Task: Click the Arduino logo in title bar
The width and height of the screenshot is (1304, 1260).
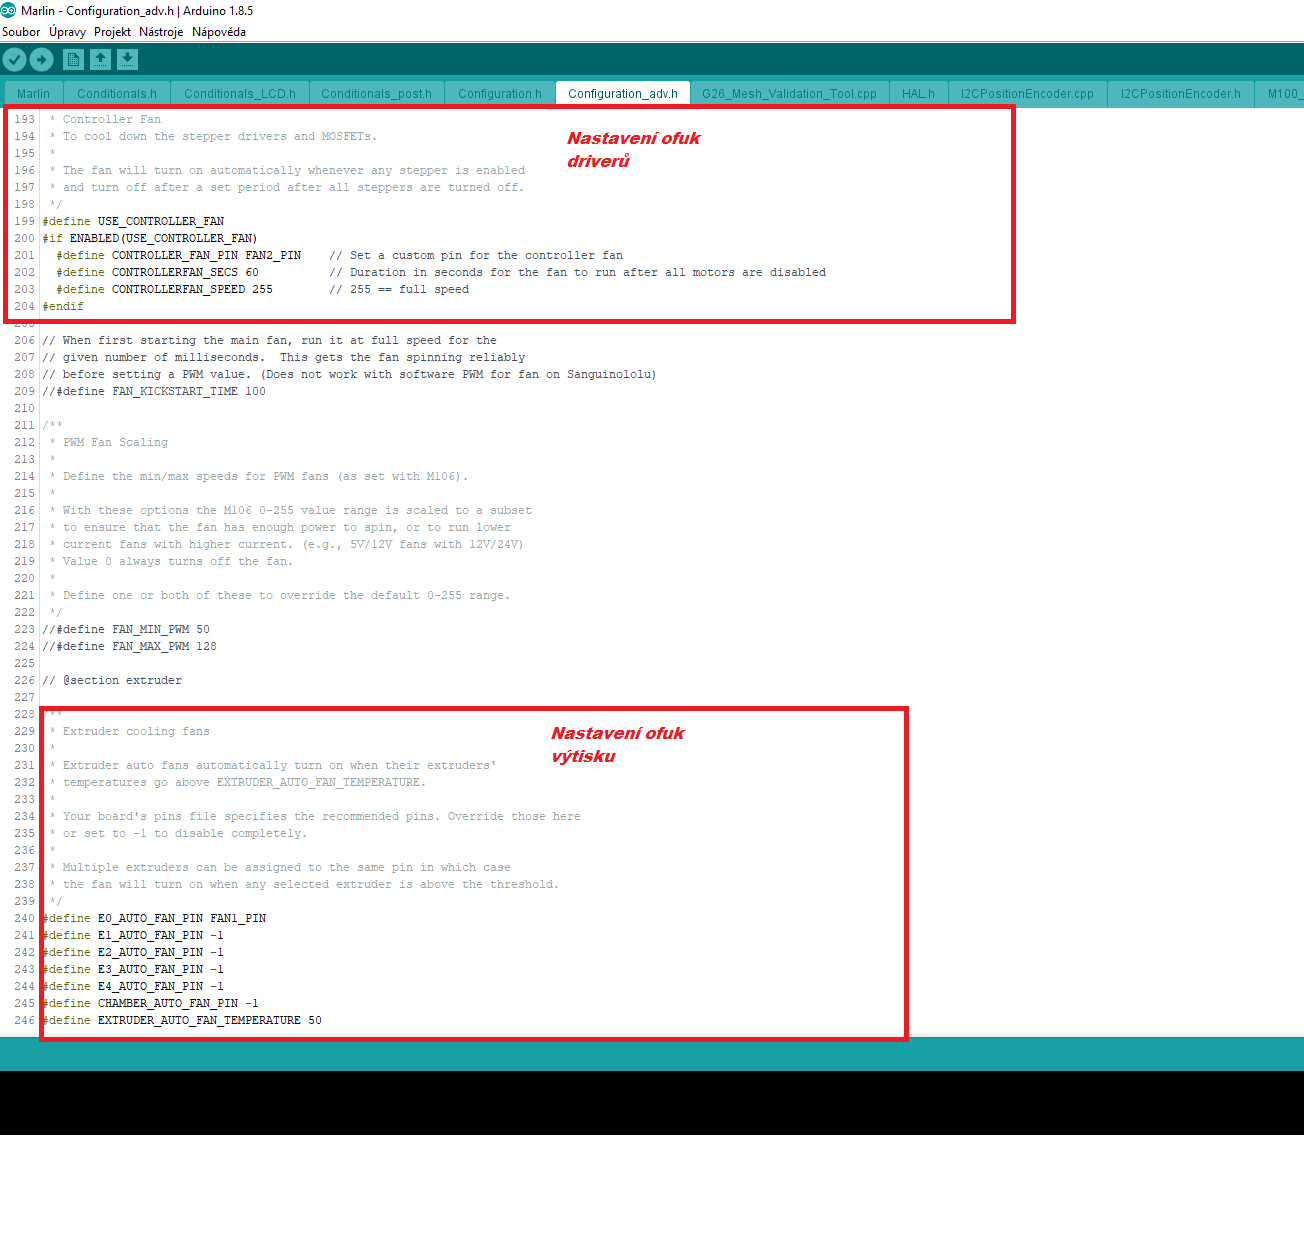Action: click(9, 10)
